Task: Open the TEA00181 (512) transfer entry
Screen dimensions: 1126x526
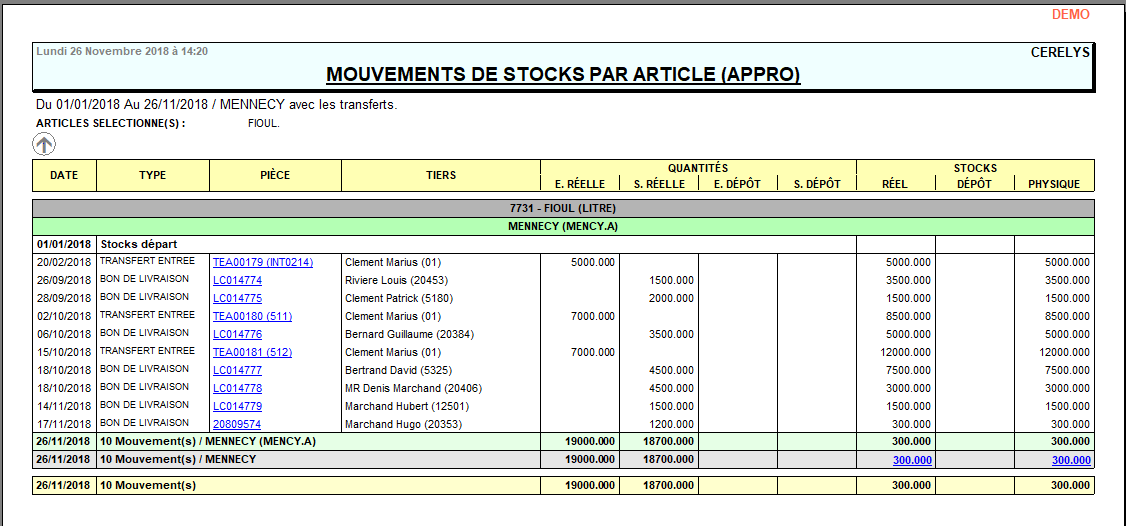Action: pos(252,352)
